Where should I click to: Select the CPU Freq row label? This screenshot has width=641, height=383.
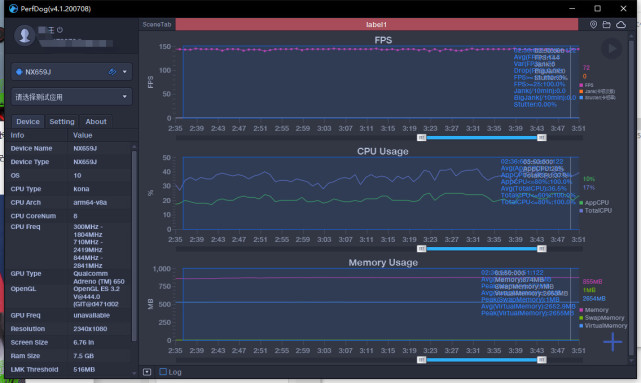[x=25, y=226]
